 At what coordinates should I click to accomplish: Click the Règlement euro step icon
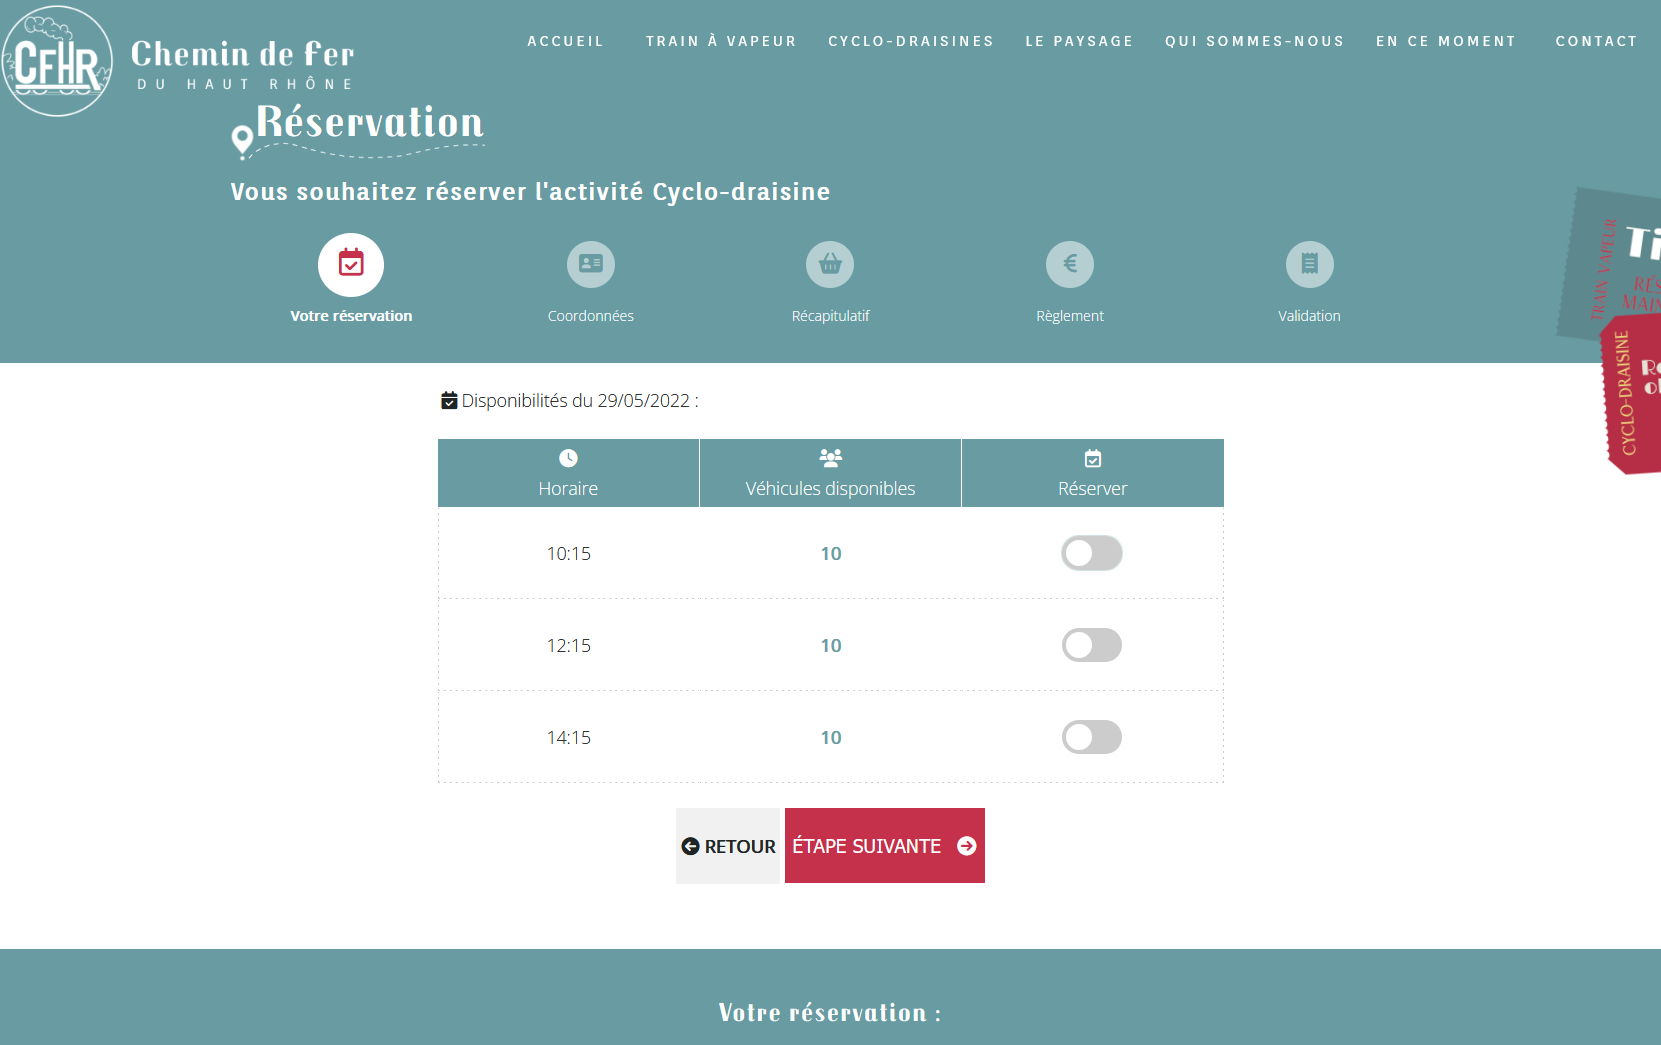pos(1070,264)
